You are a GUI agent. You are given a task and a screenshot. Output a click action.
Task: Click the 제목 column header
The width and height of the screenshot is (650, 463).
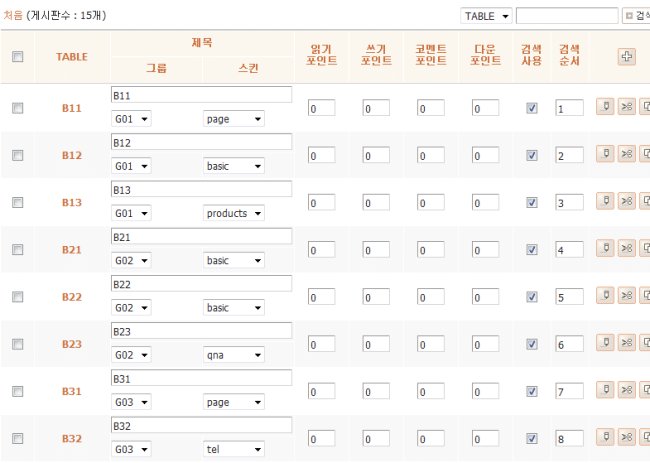[201, 43]
